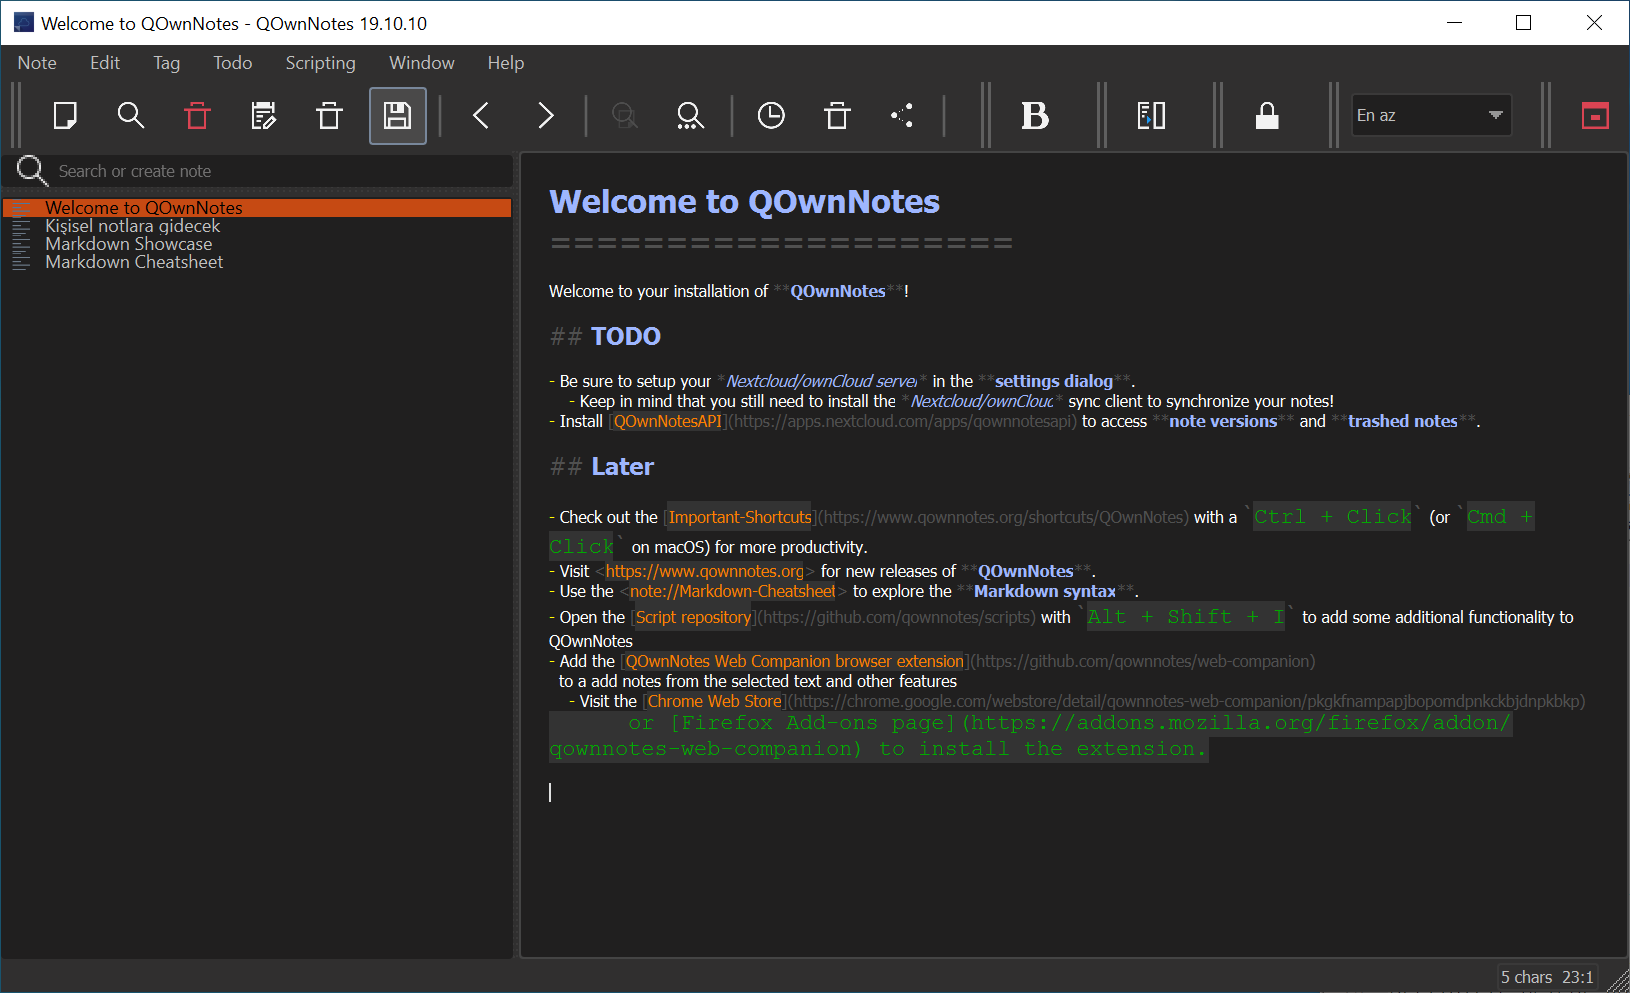Click the 'note versions' bold text
The height and width of the screenshot is (993, 1630).
coord(1223,422)
